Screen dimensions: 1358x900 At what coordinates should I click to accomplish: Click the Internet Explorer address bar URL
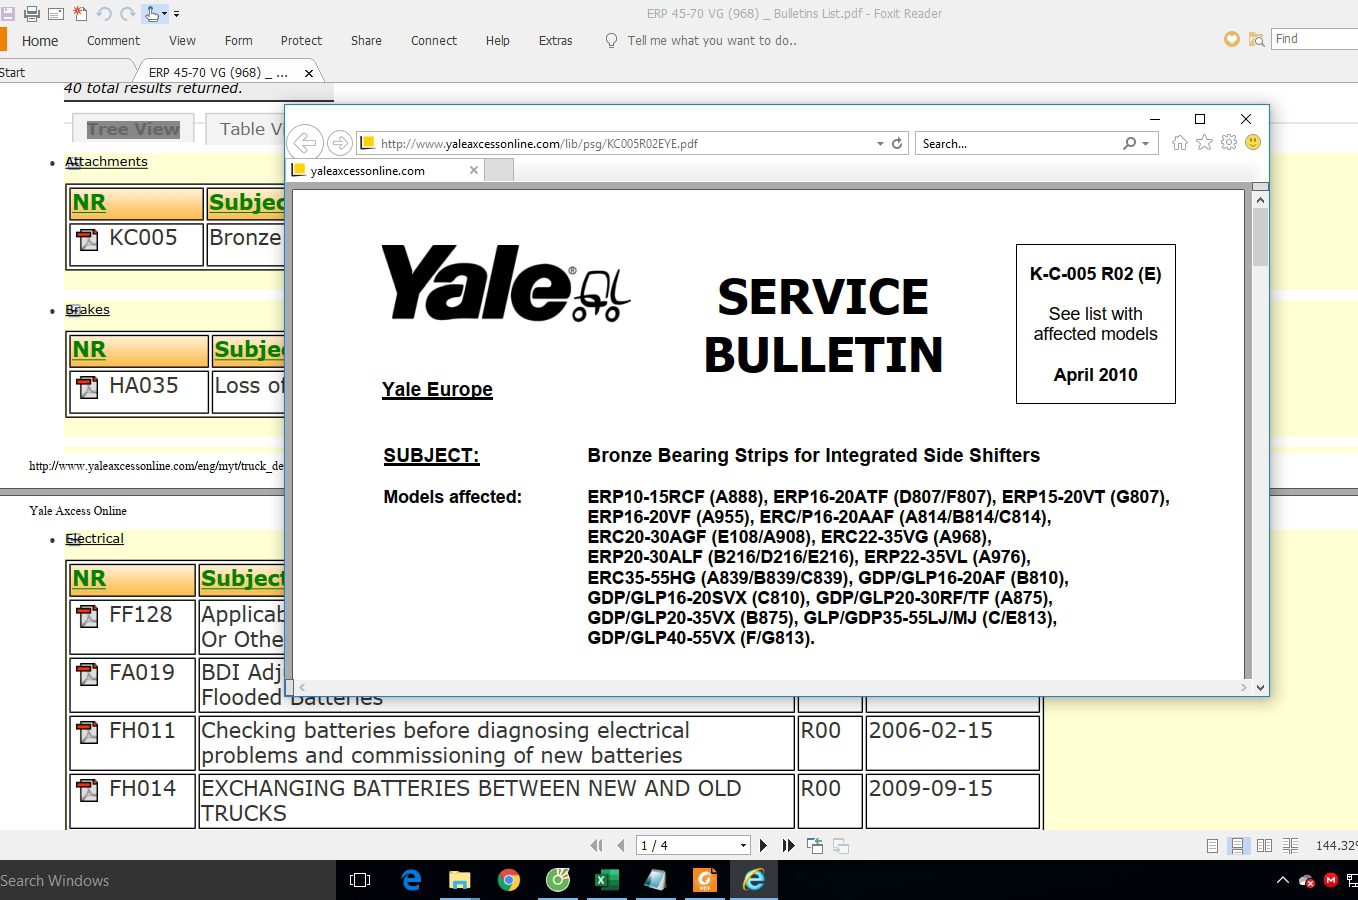[540, 144]
